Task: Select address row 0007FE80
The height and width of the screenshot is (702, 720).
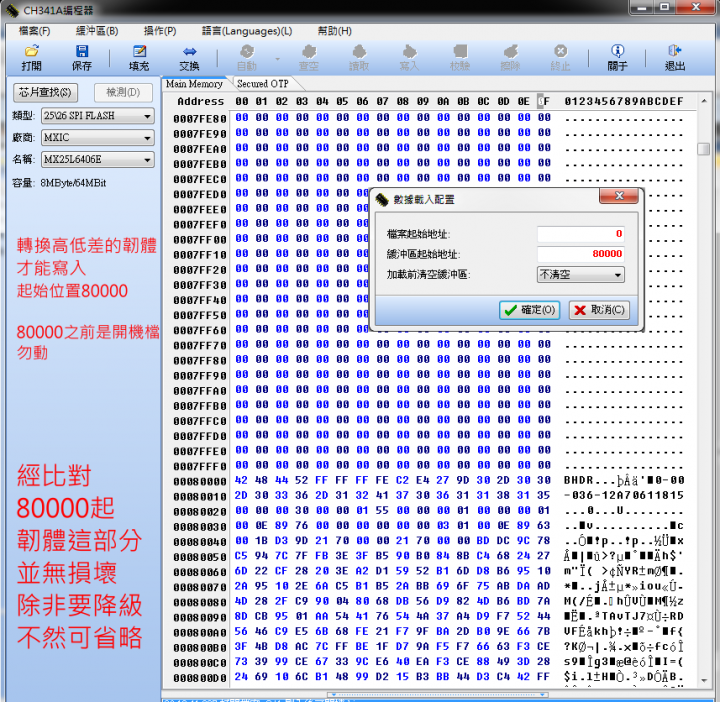Action: tap(200, 119)
